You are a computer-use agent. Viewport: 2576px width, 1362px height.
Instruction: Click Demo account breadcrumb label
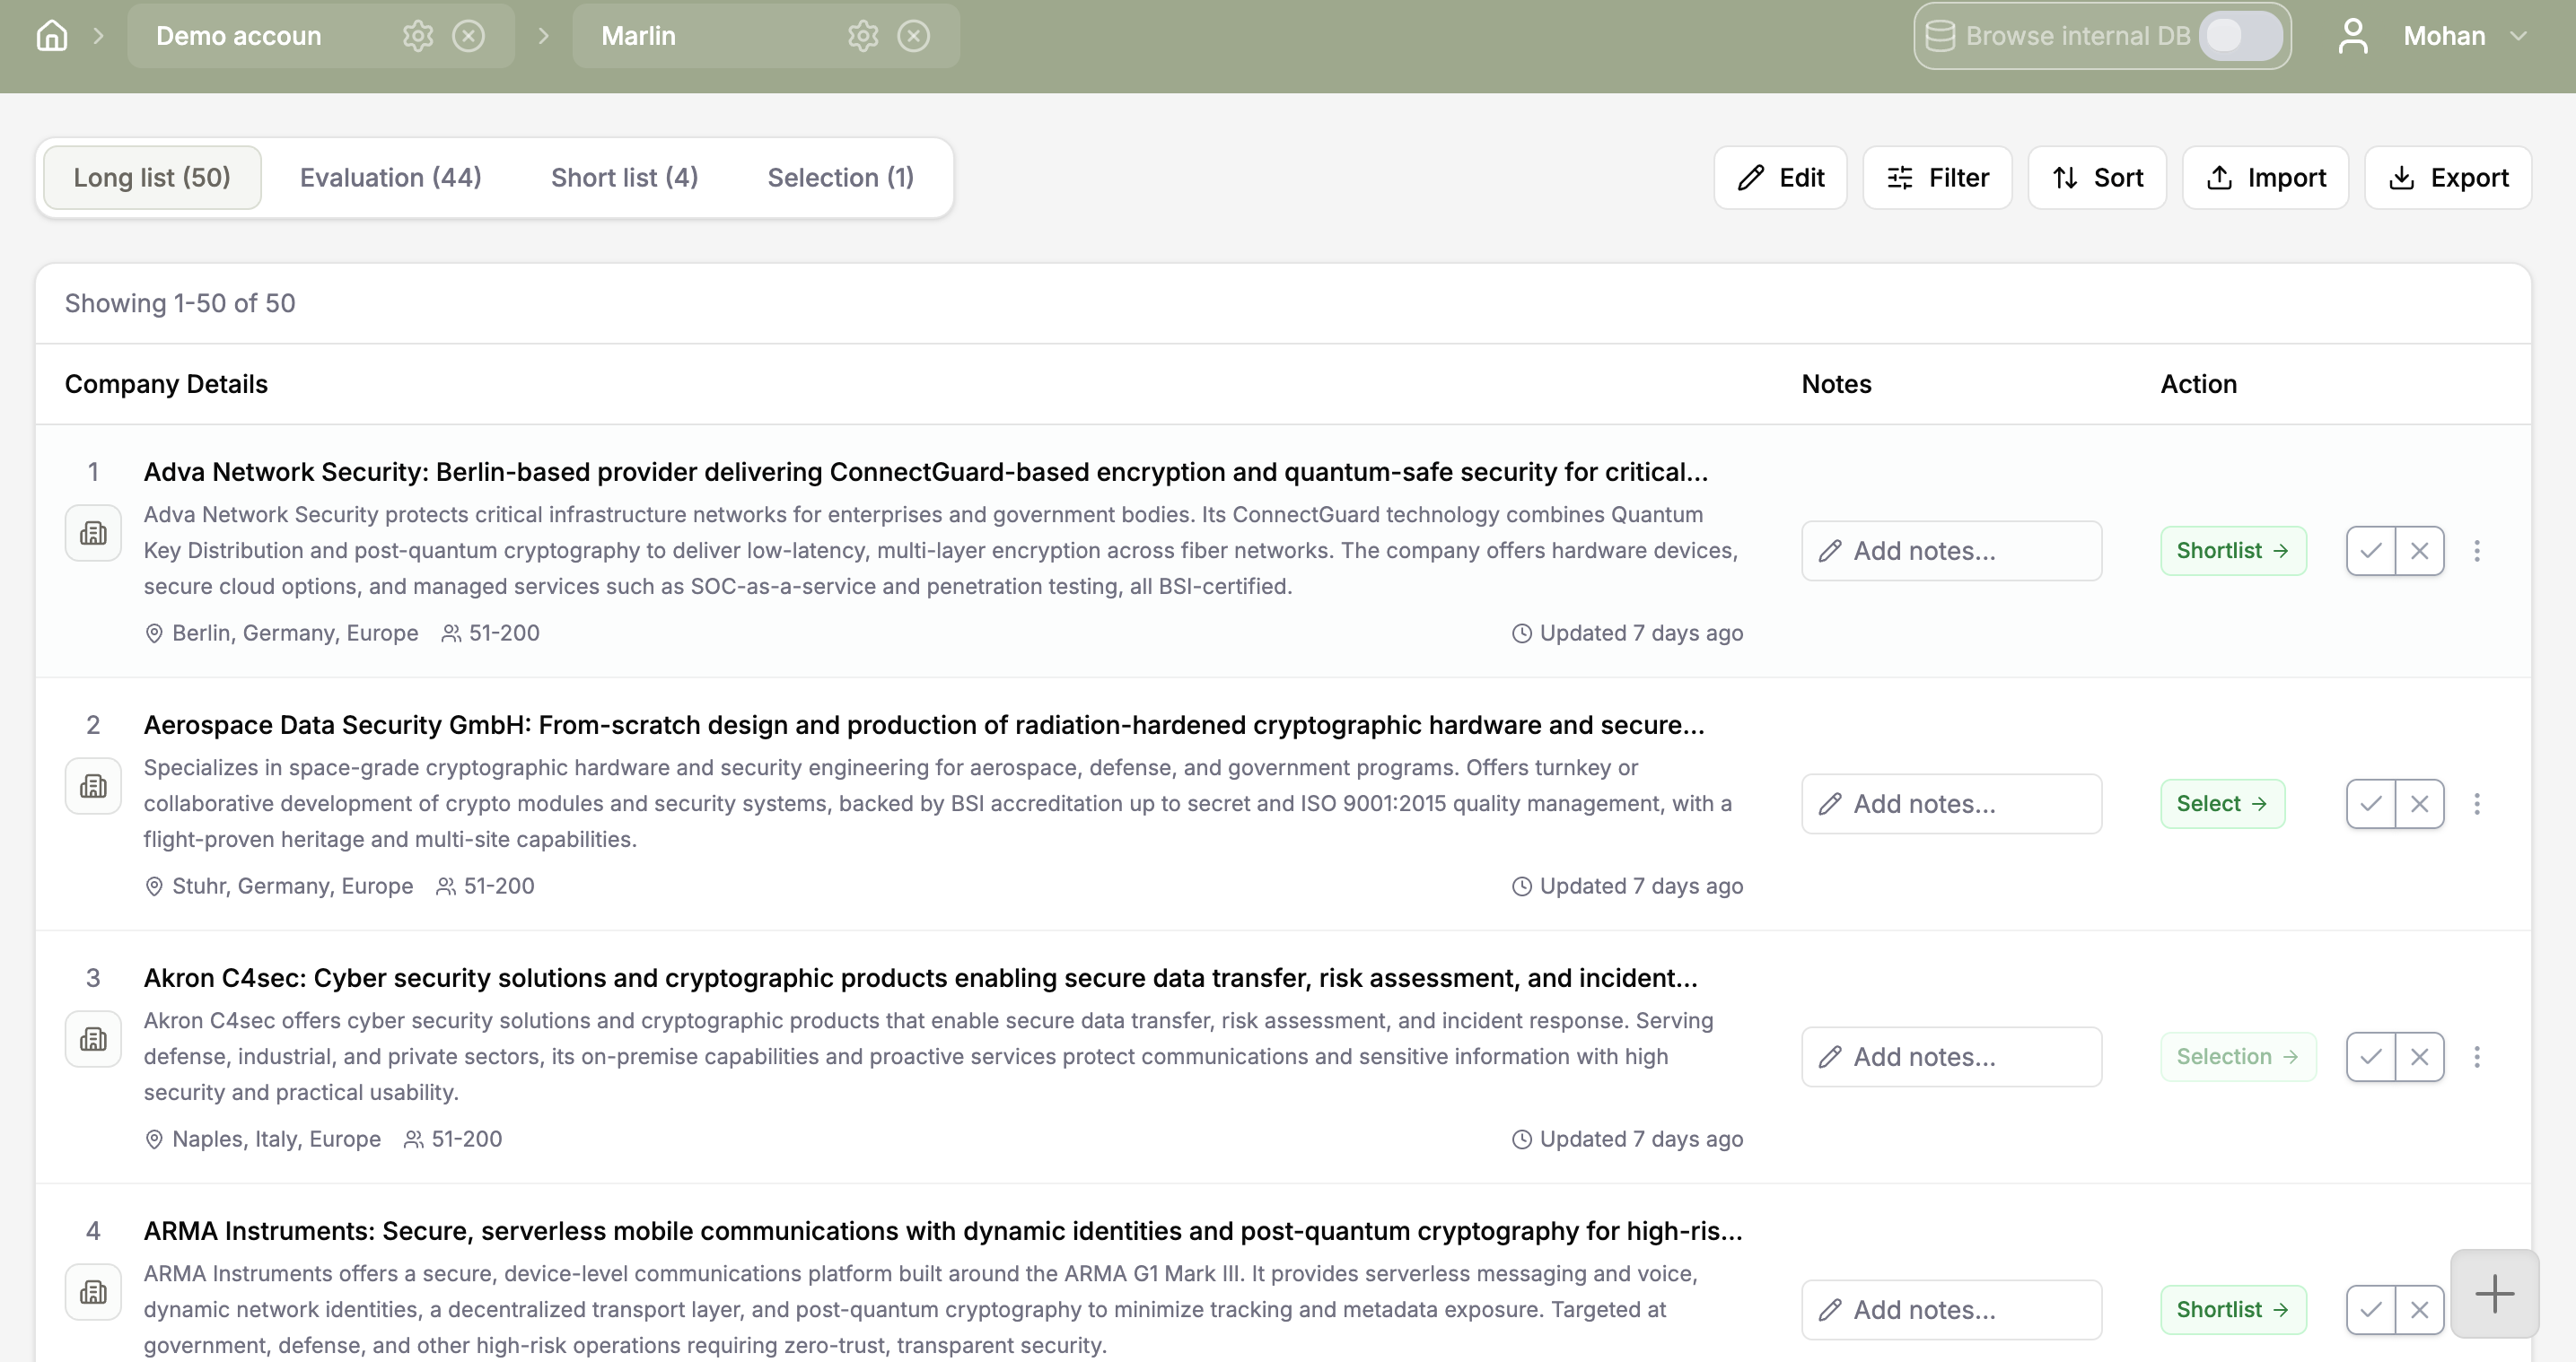(x=239, y=36)
